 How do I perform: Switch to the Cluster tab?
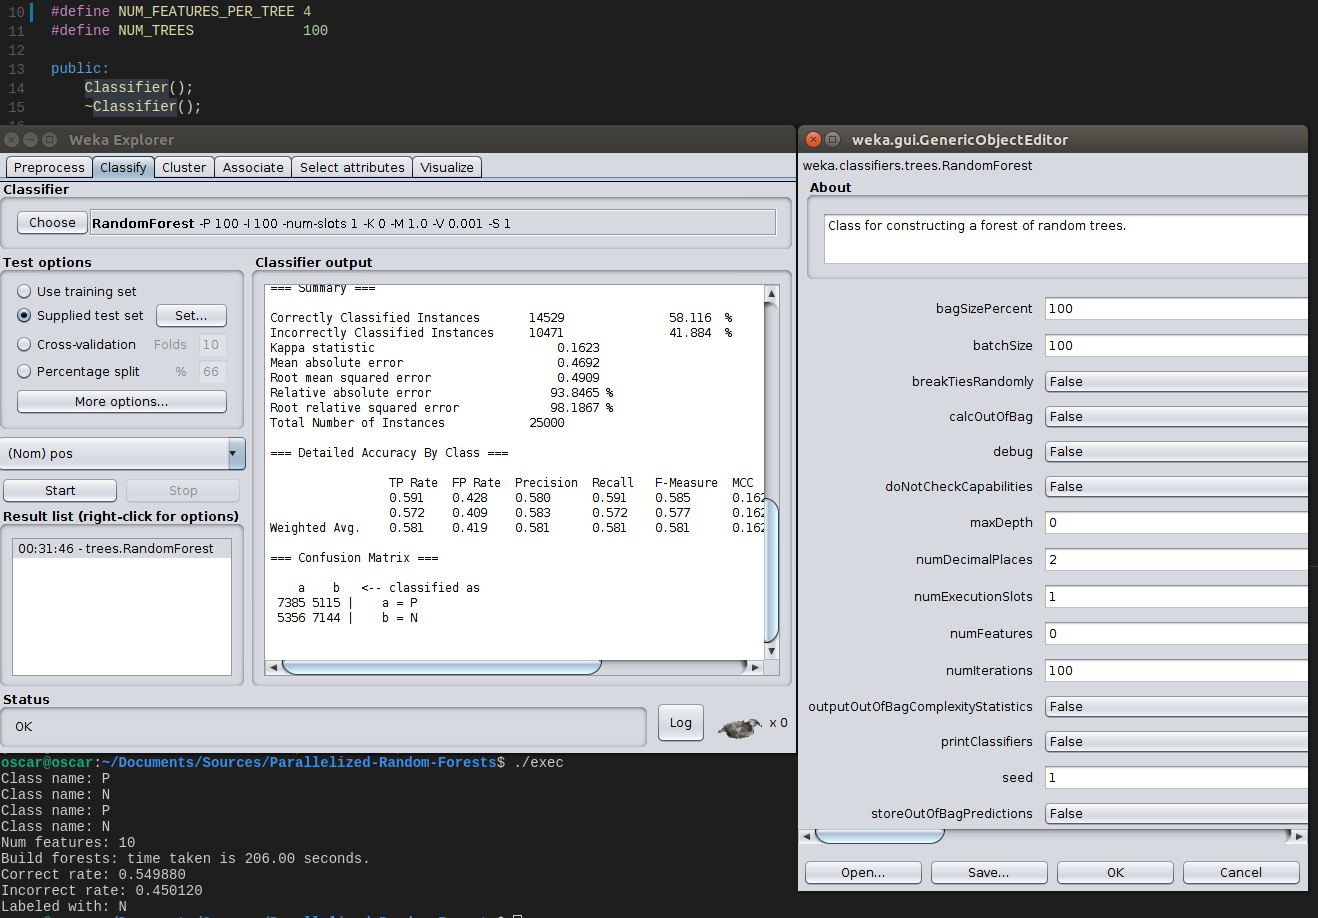(x=184, y=168)
